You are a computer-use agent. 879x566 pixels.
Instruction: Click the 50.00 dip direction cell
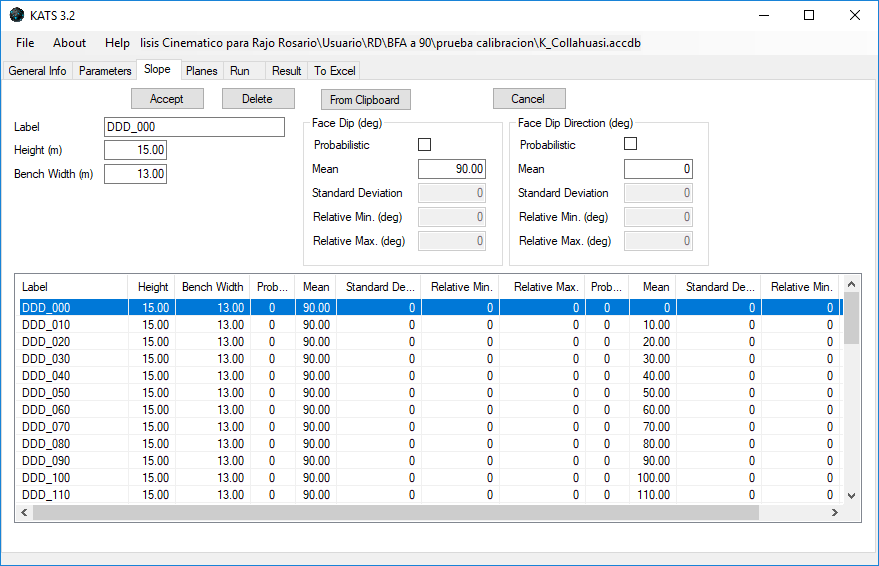(x=653, y=393)
